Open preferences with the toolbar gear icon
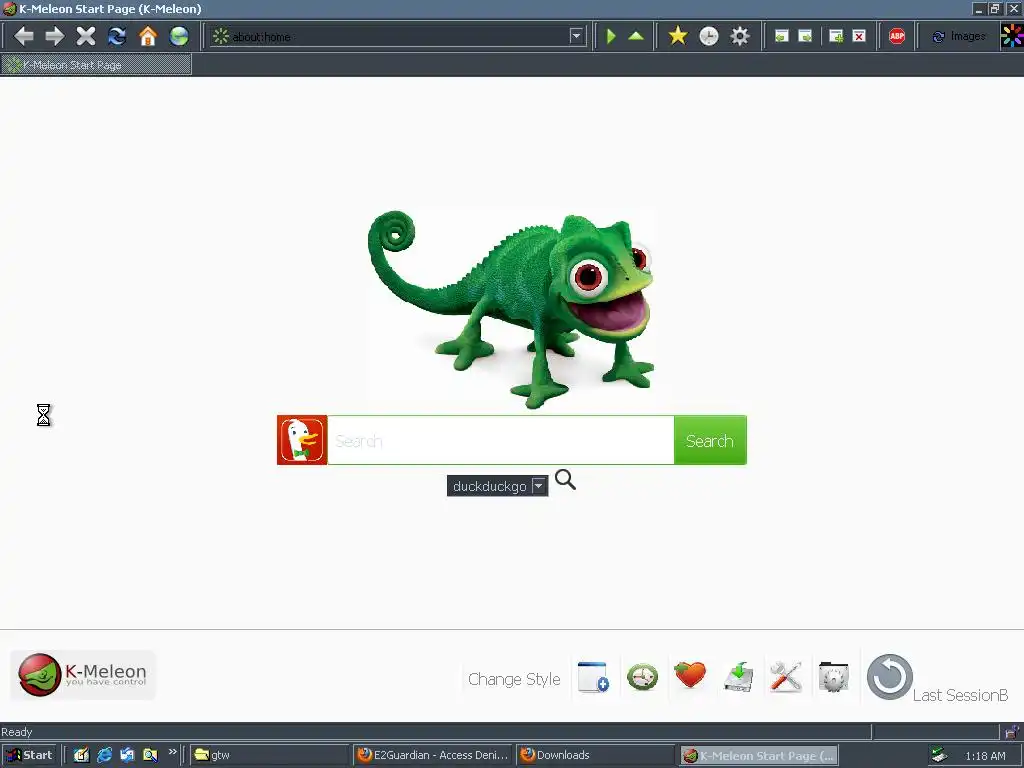 coord(740,36)
